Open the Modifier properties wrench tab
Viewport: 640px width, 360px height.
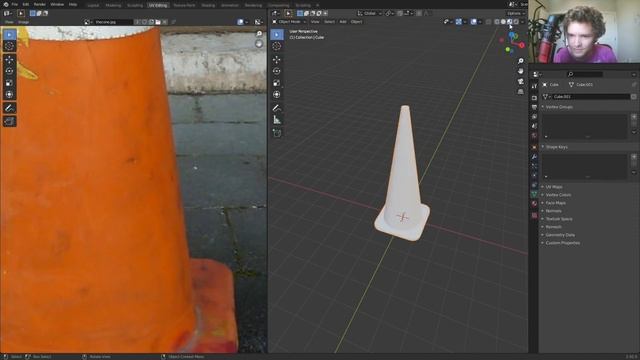coord(534,157)
